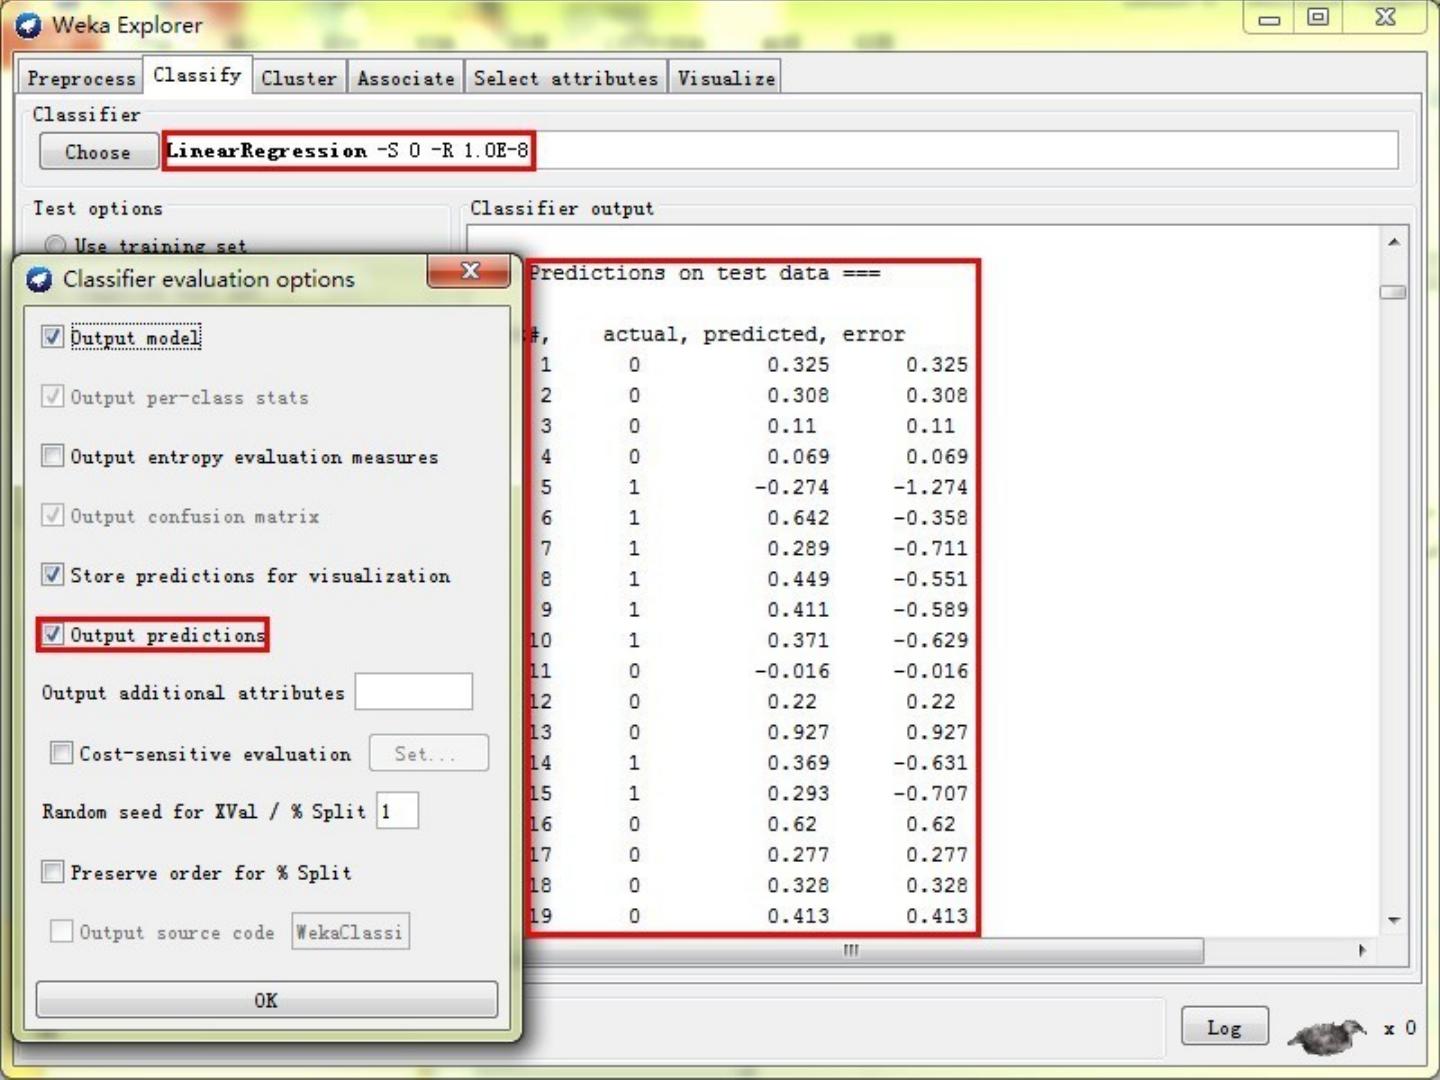The width and height of the screenshot is (1440, 1080).
Task: Open the Select attributes tab
Action: (x=566, y=78)
